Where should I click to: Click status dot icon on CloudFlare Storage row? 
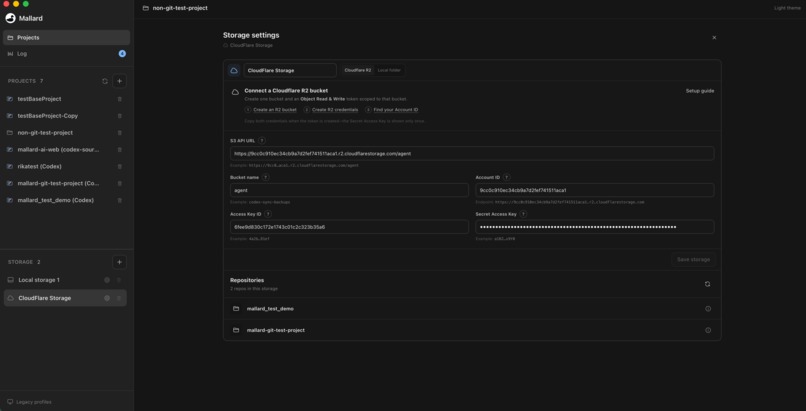click(107, 298)
